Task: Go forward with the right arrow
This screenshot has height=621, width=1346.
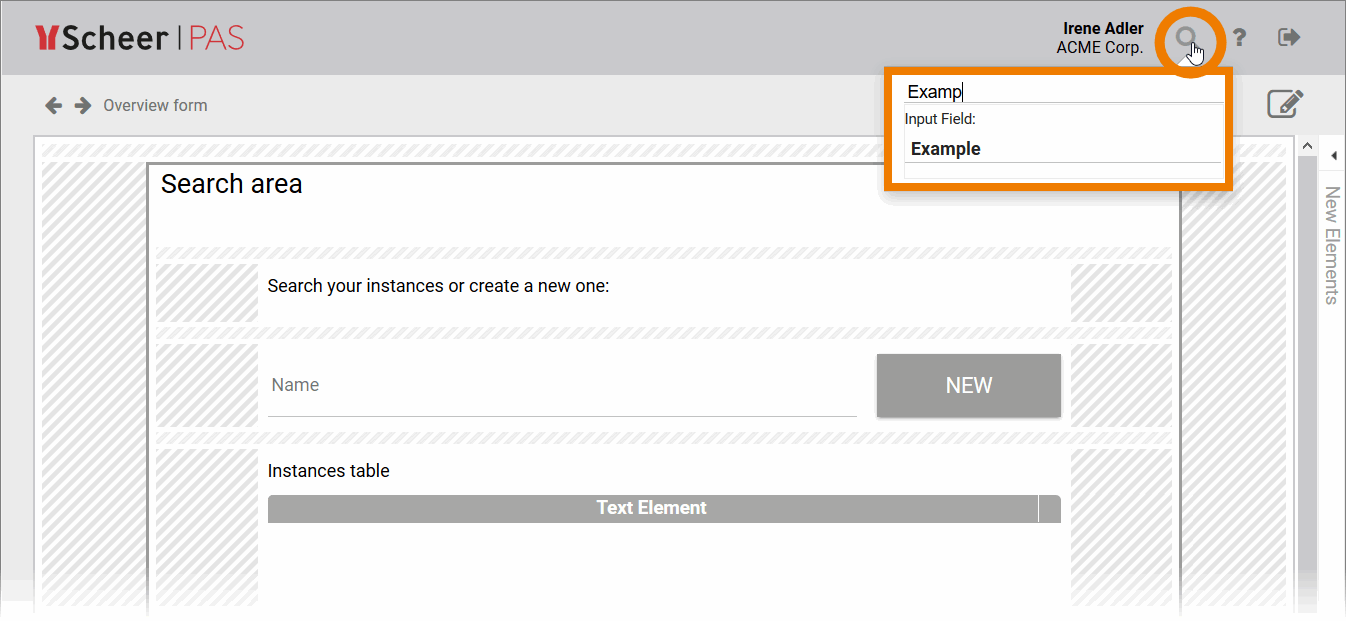Action: [x=83, y=105]
